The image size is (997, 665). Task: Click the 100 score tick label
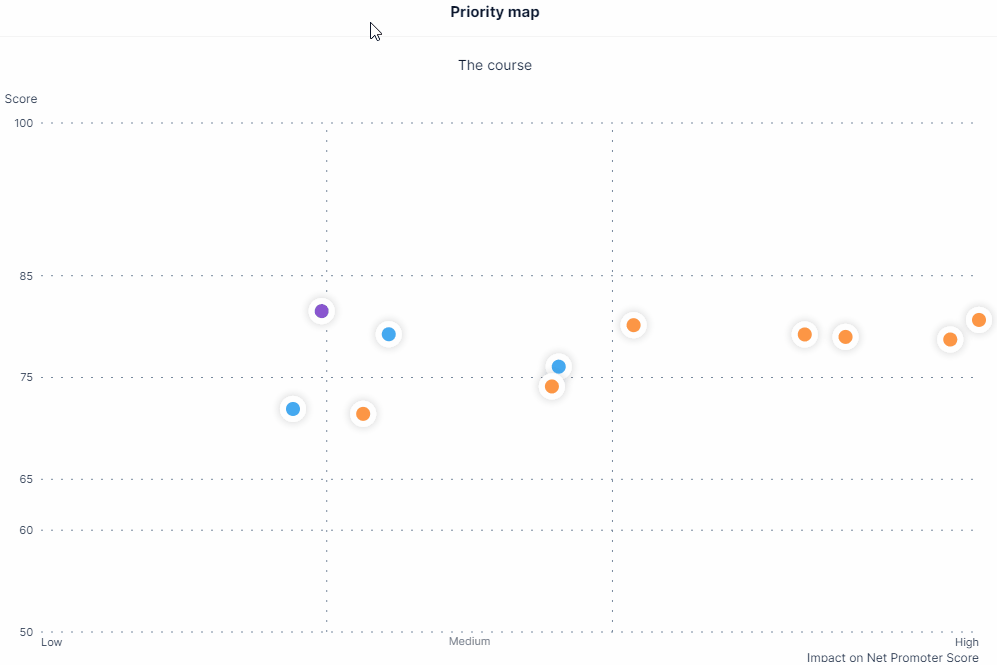point(24,123)
